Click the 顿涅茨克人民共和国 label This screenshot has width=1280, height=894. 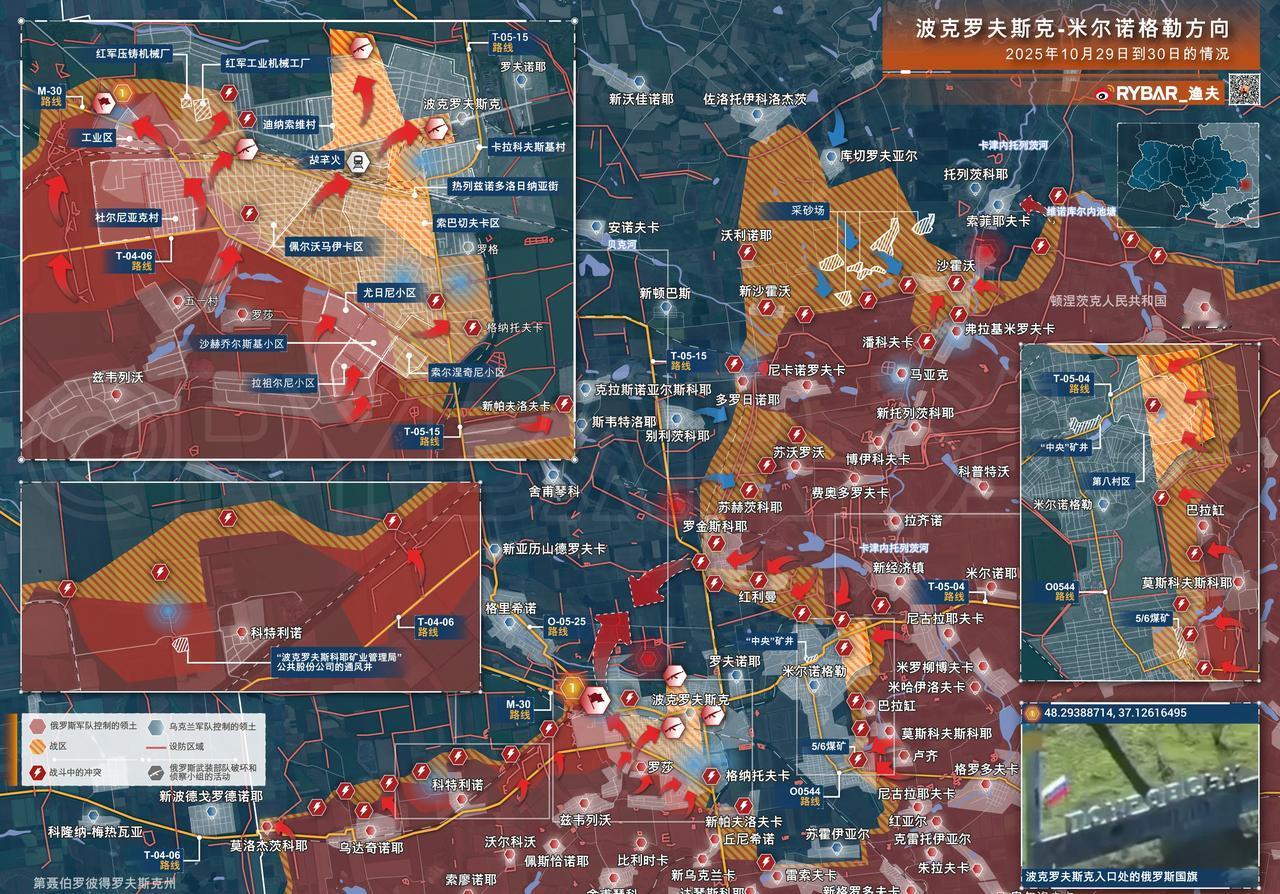tap(1108, 300)
